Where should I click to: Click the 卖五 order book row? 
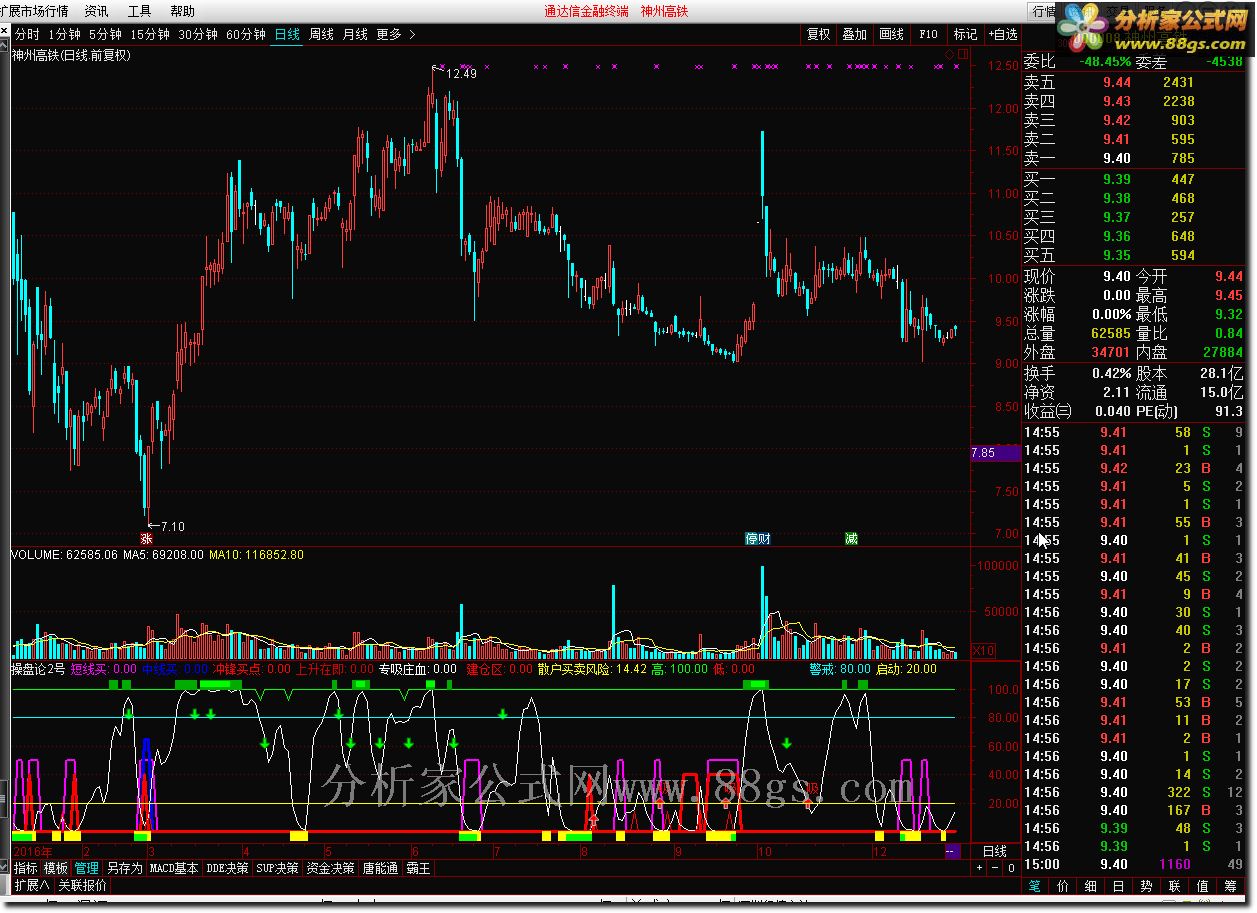pyautogui.click(x=1134, y=82)
